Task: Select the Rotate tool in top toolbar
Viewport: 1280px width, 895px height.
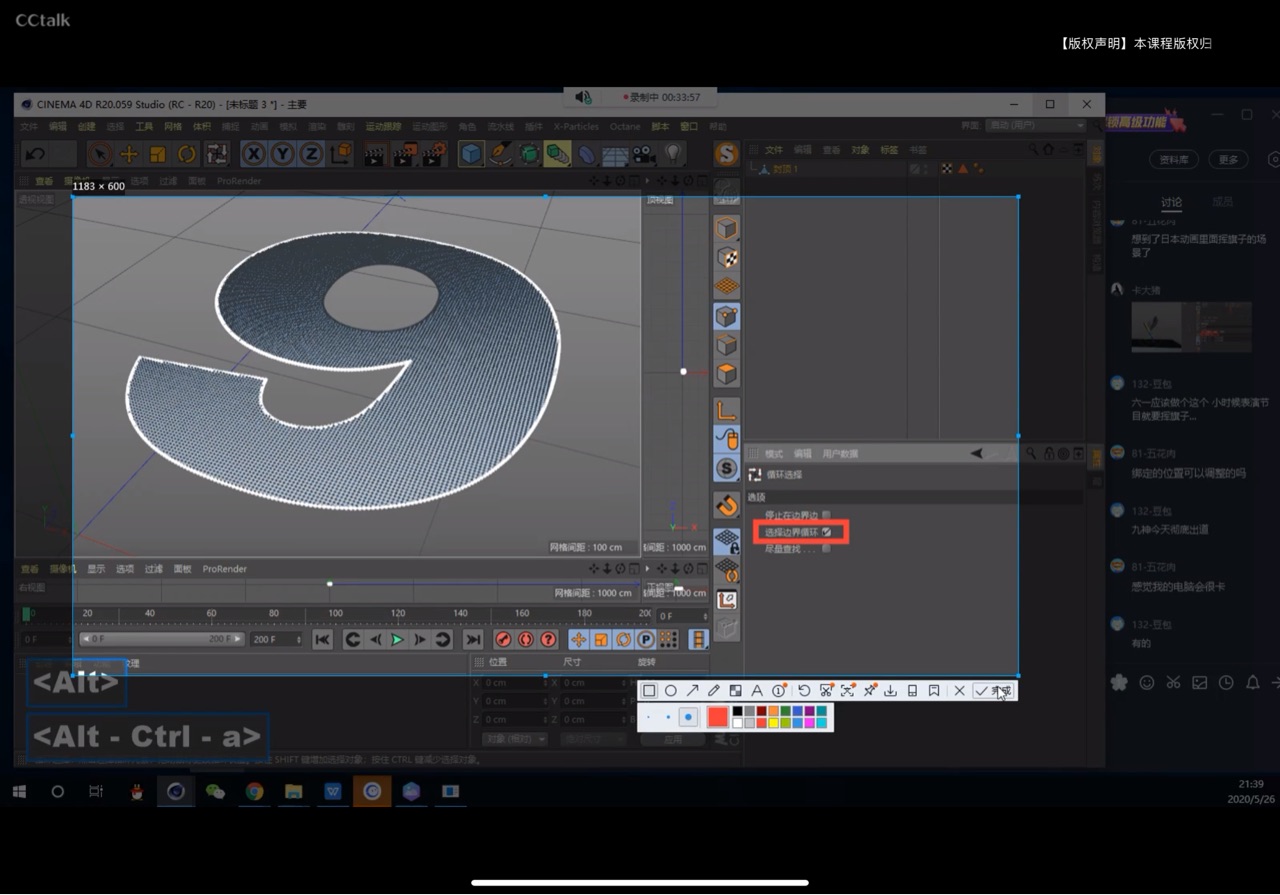Action: tap(187, 154)
